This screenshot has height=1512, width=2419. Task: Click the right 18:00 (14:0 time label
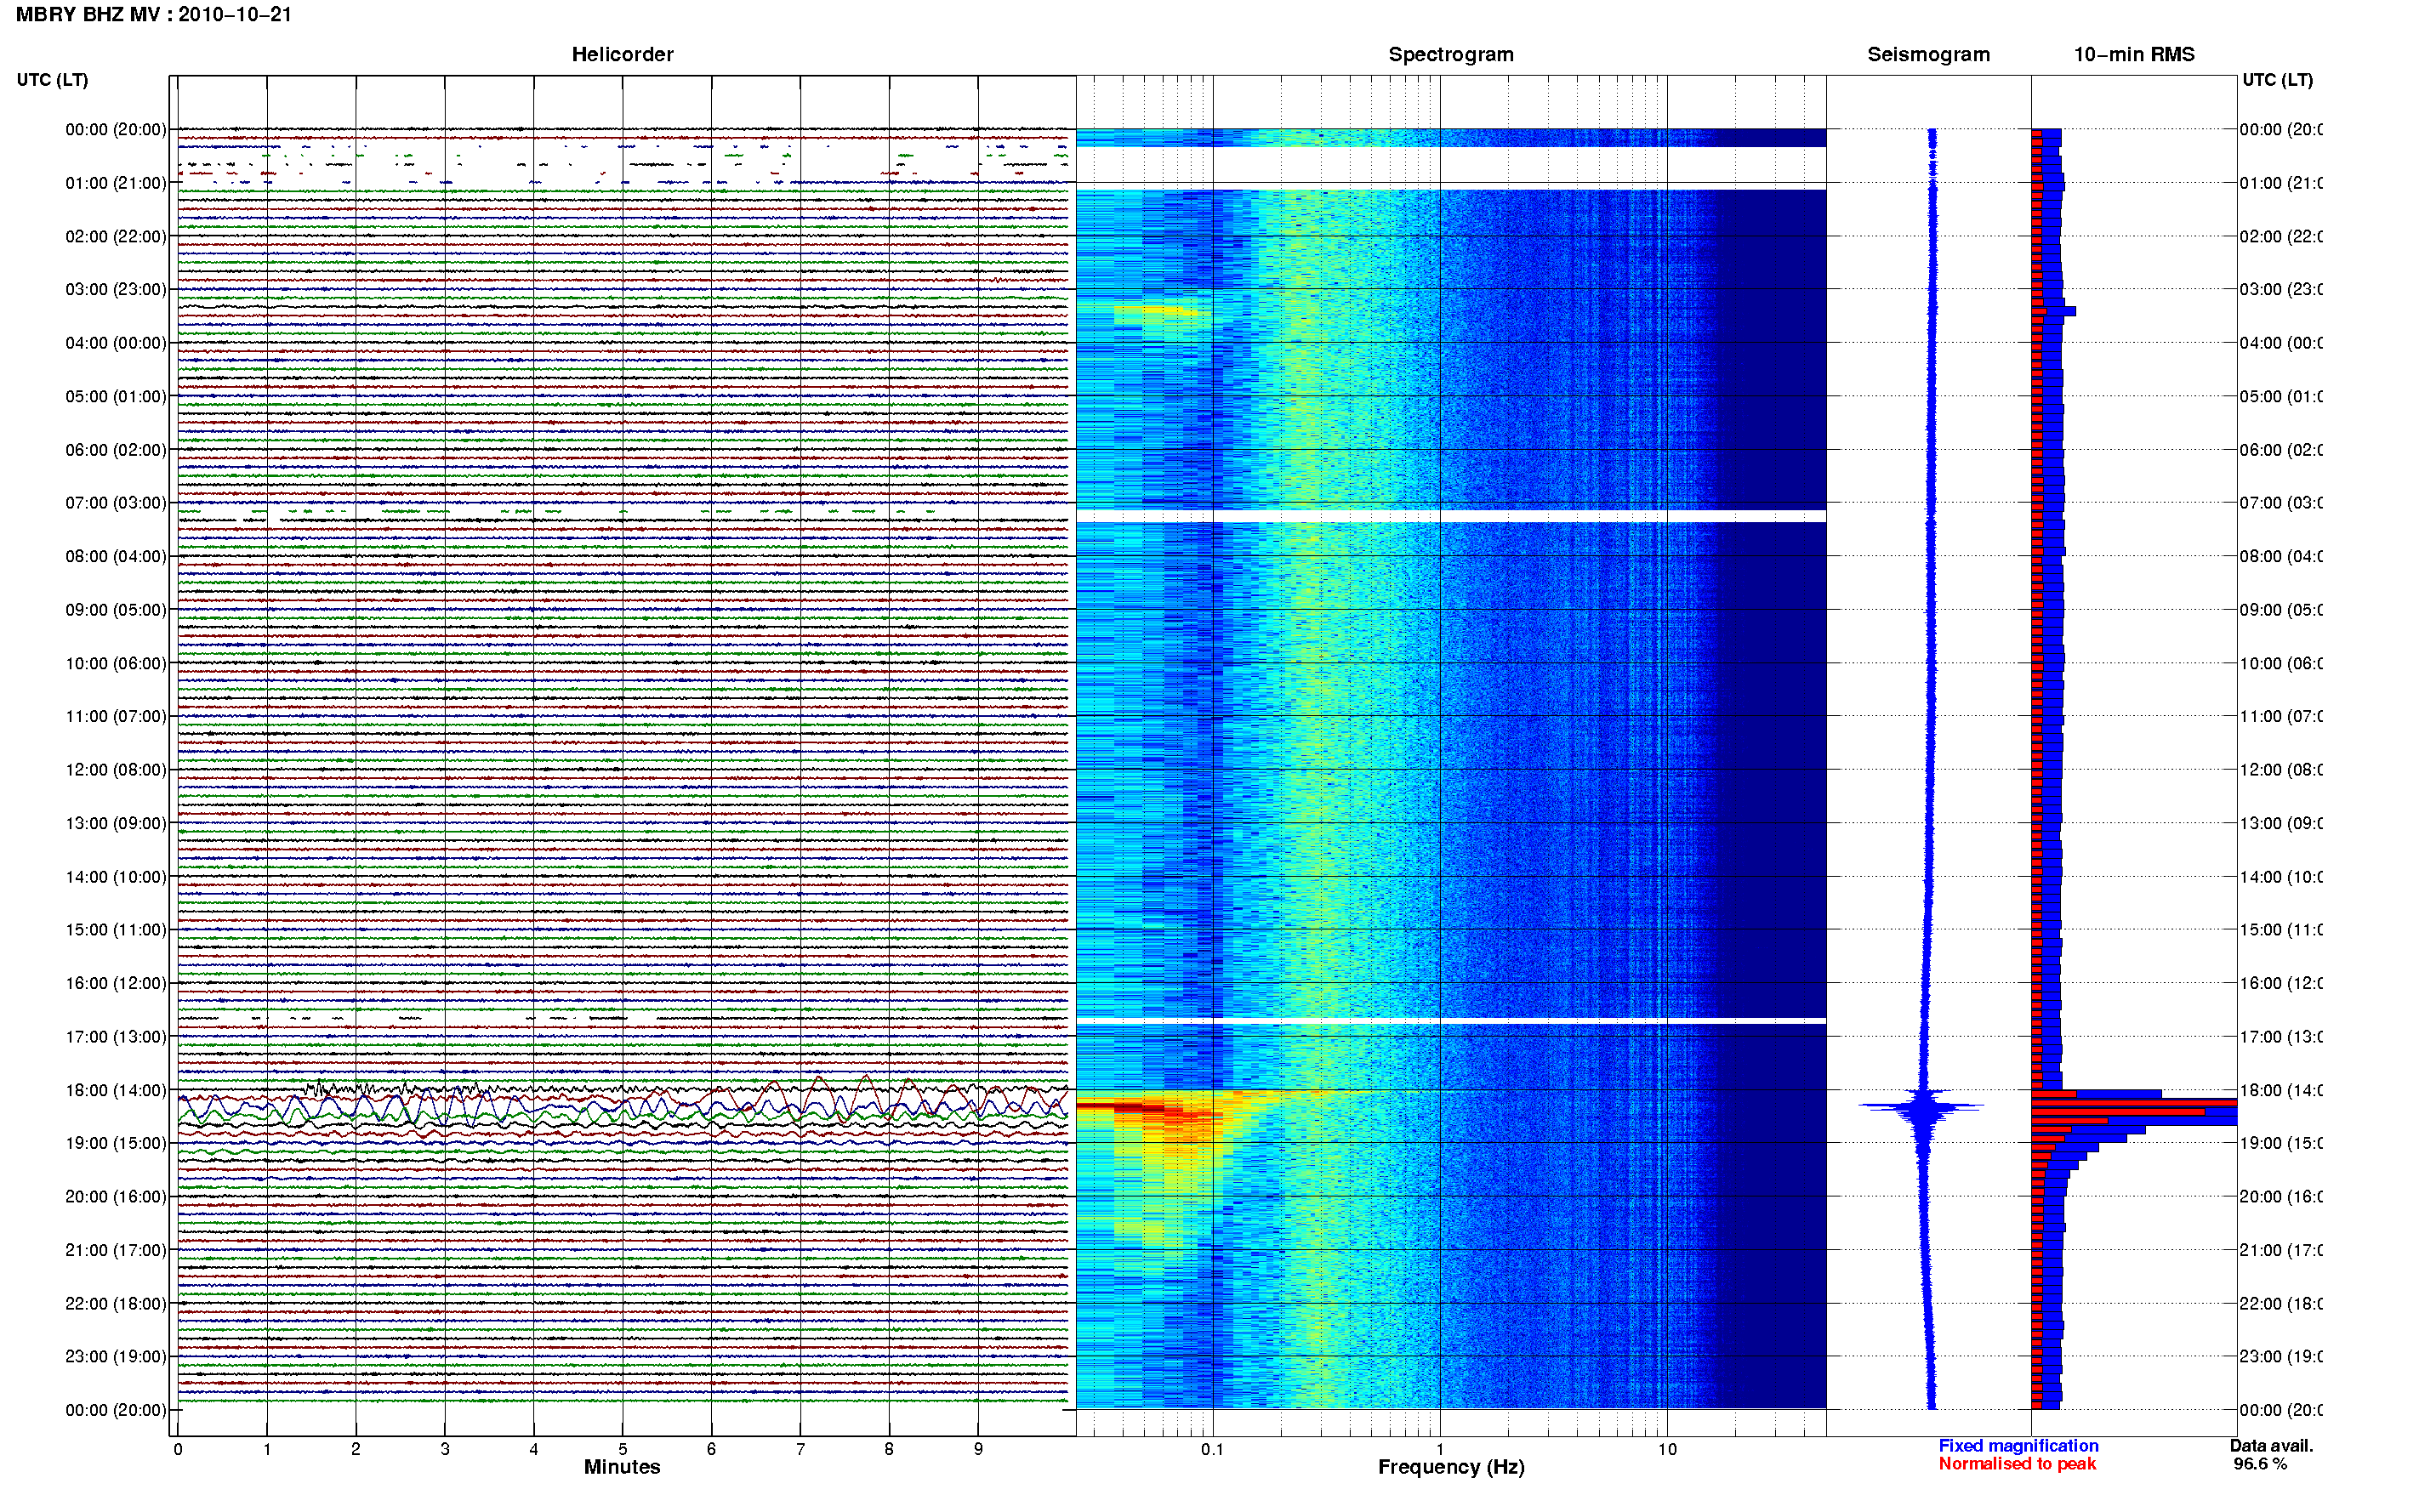pyautogui.click(x=2280, y=1090)
